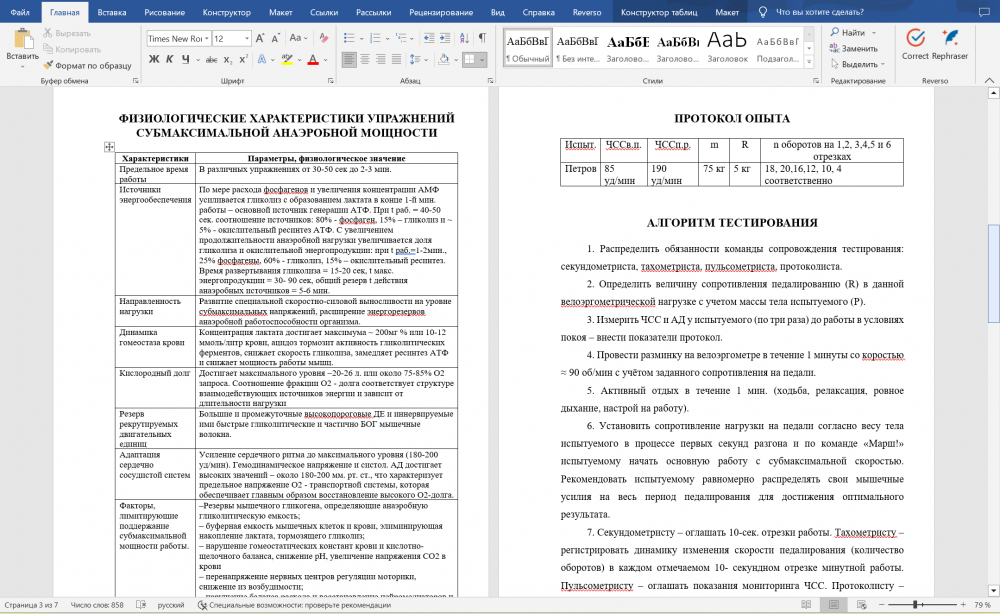Click the Format Painter (Формат по образцу)
Screen dimensions: 1000x614
(x=87, y=65)
